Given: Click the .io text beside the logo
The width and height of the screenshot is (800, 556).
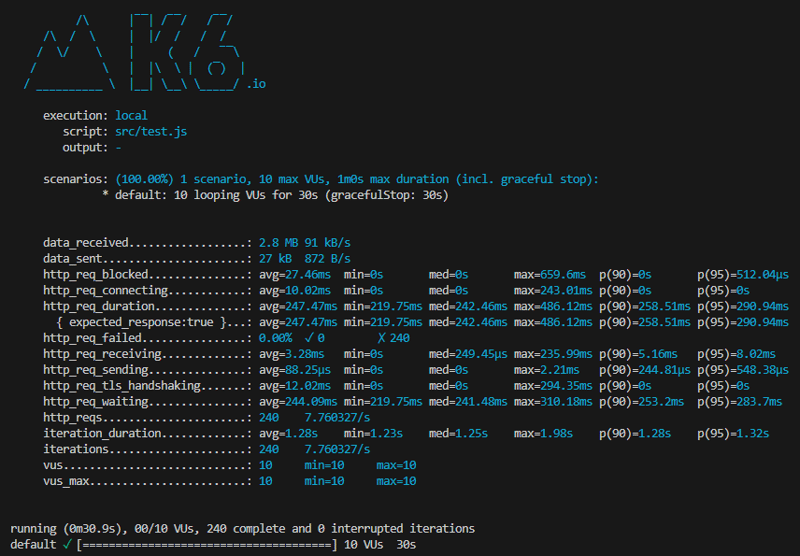Looking at the screenshot, I should coord(257,84).
